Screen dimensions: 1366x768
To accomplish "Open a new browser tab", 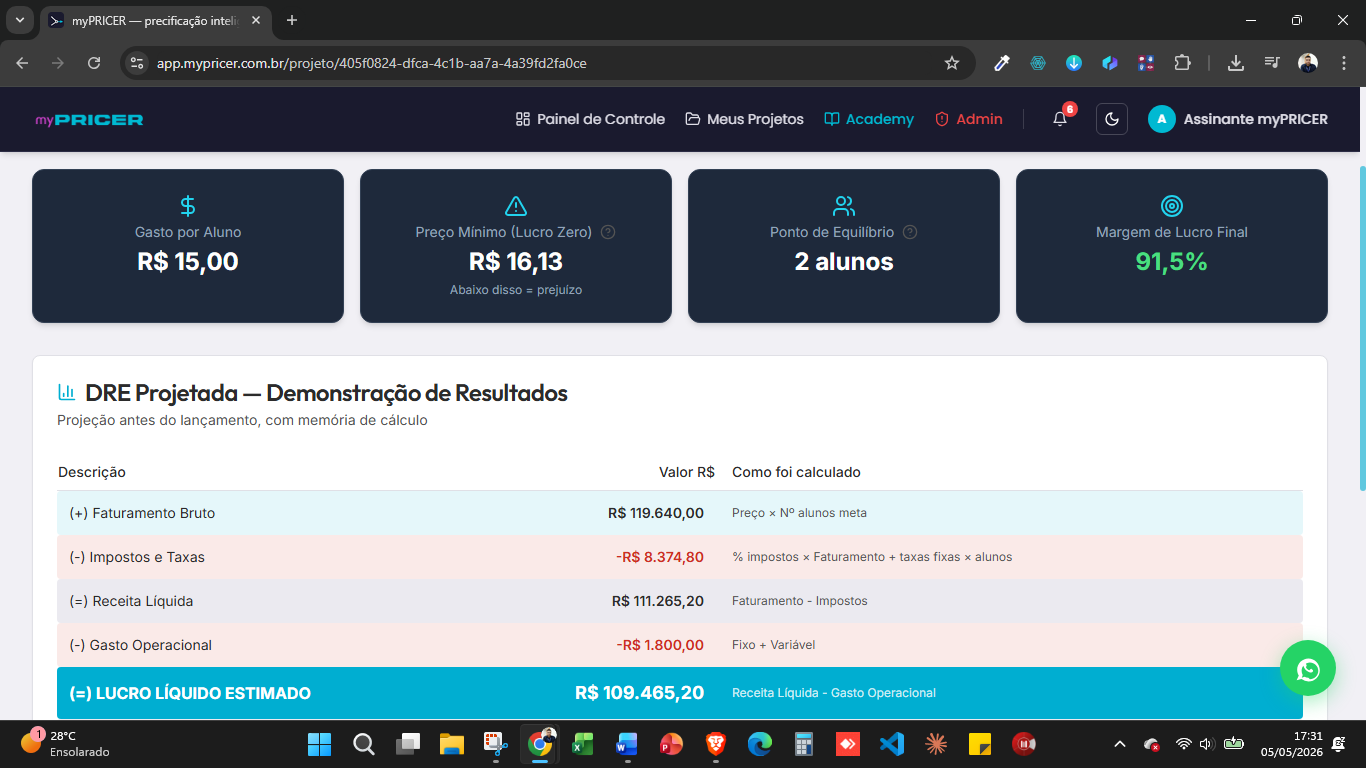I will click(x=292, y=20).
